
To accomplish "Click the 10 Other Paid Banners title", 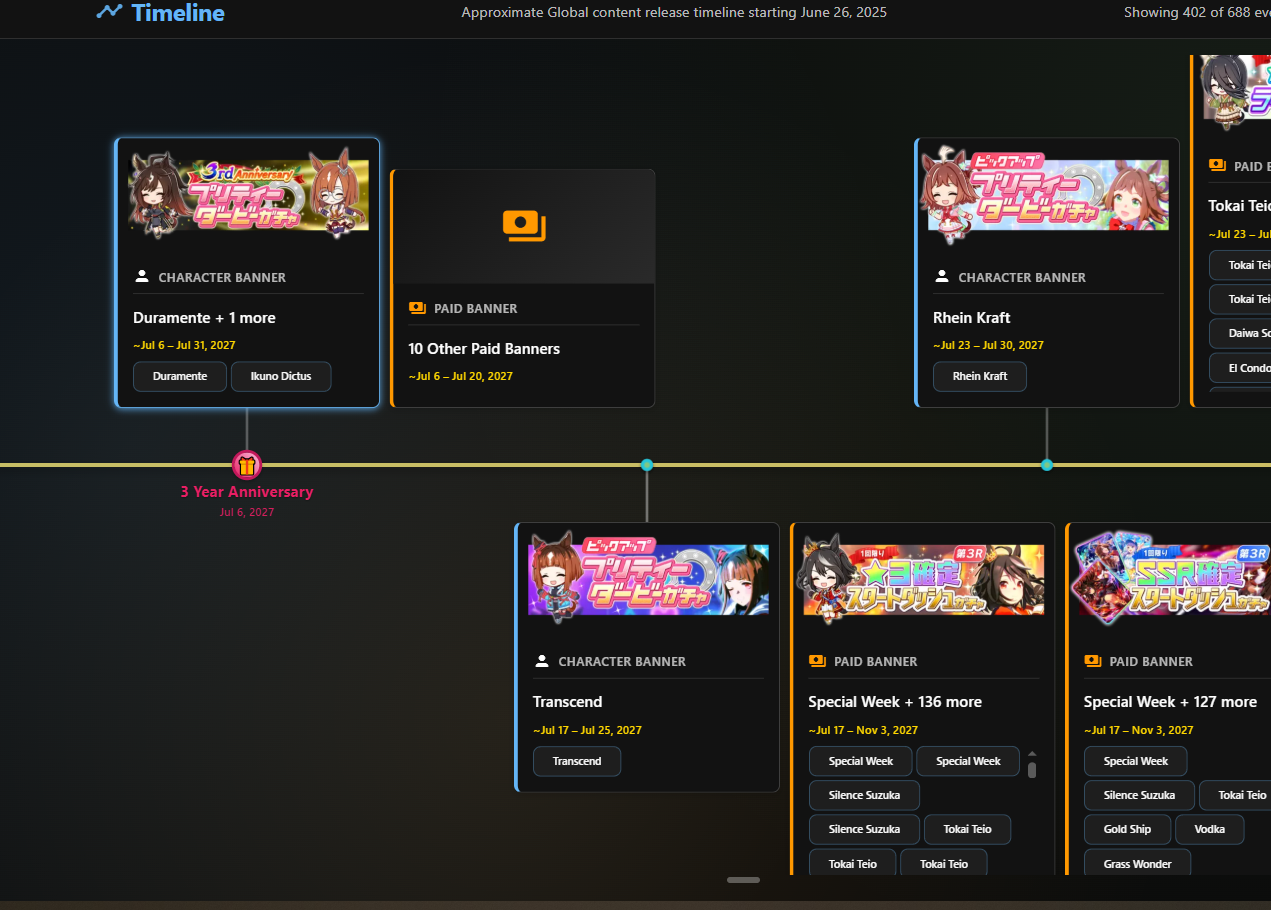I will [x=484, y=349].
